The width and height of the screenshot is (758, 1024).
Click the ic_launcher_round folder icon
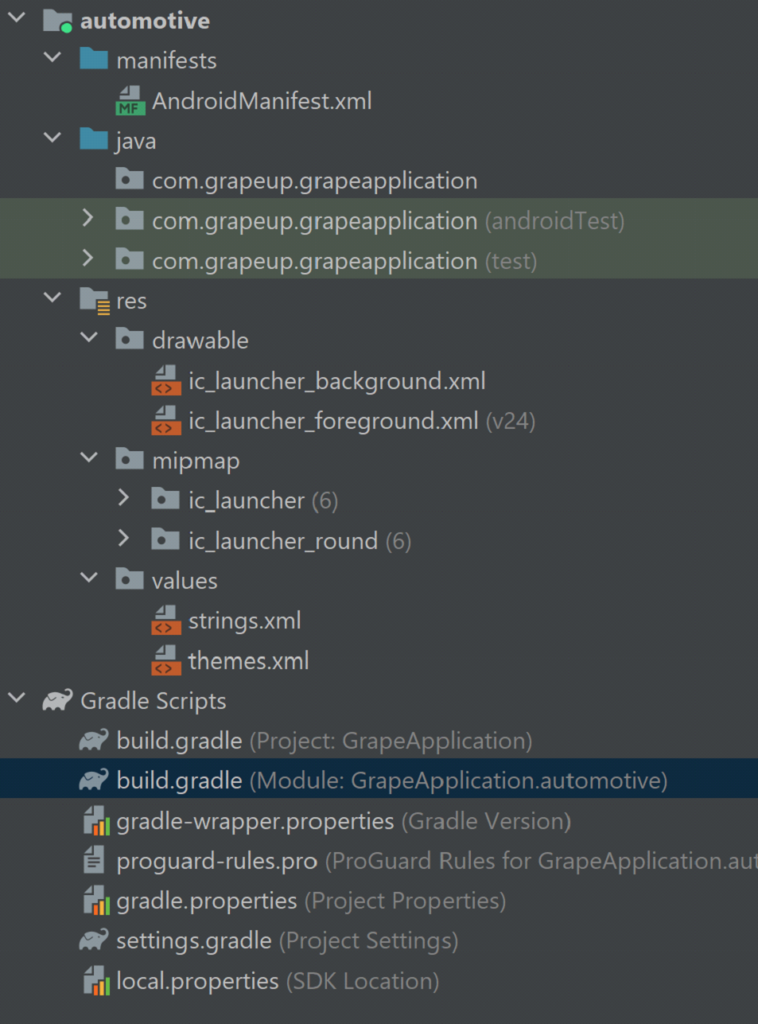click(x=165, y=539)
